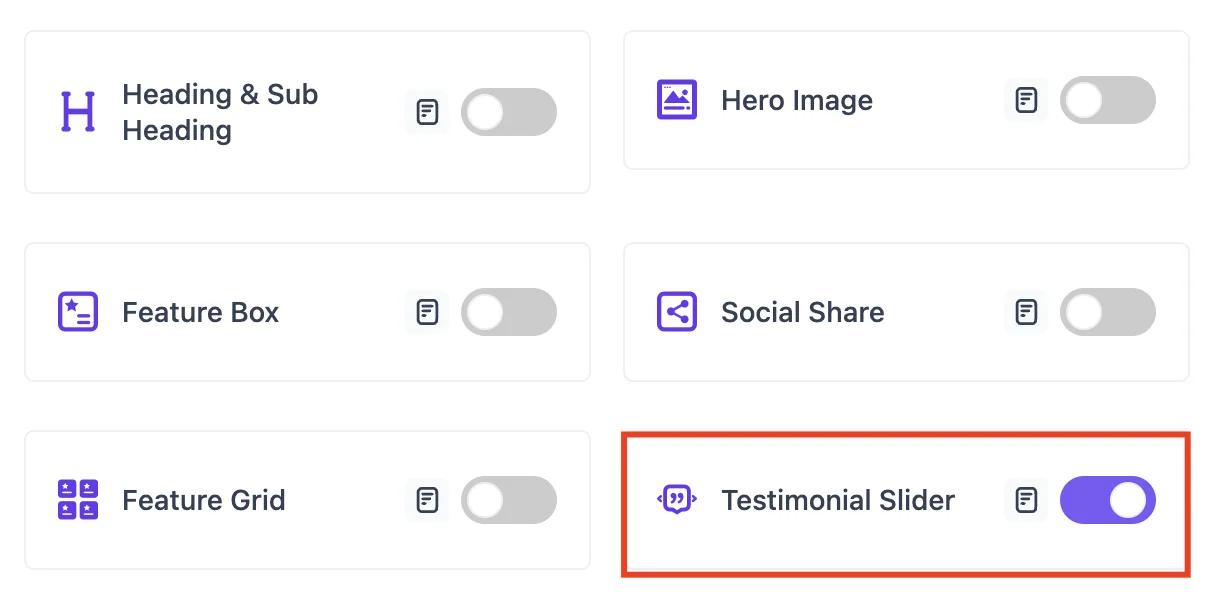Disable the Testimonial Slider widget

click(x=1107, y=500)
